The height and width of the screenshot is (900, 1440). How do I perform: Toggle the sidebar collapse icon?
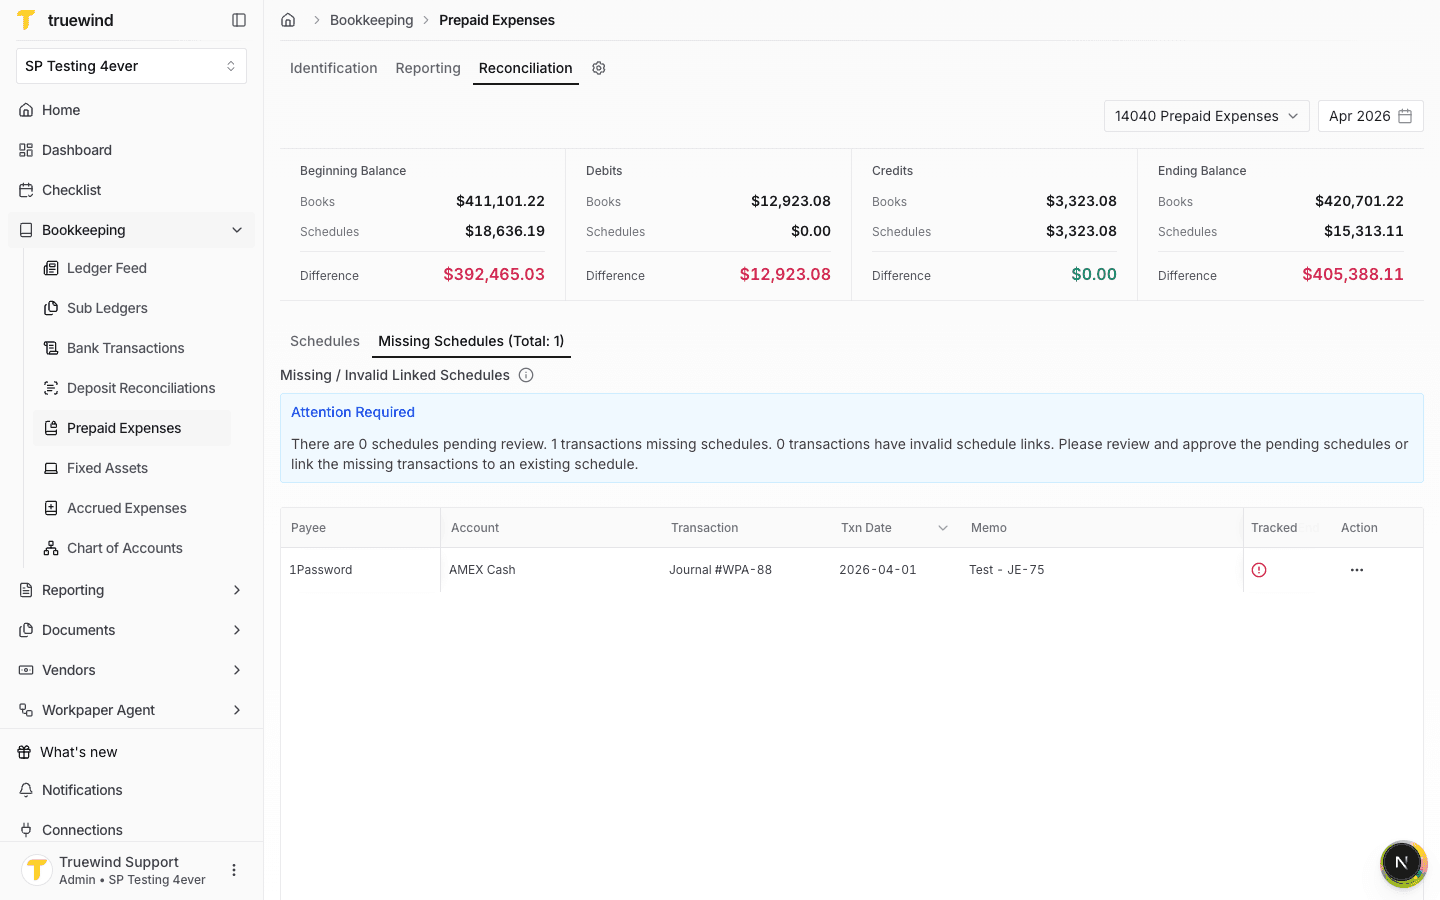[x=239, y=20]
